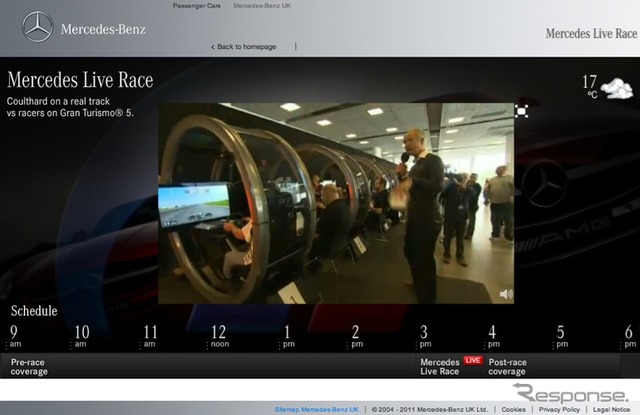Click the large Mercedes Live Race heading
640x415 pixels.
[x=80, y=80]
